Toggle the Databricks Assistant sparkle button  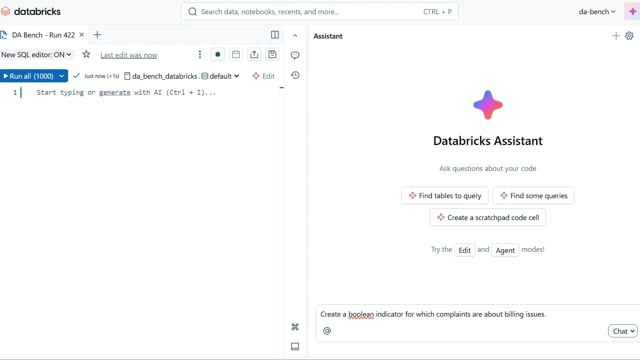tap(632, 11)
